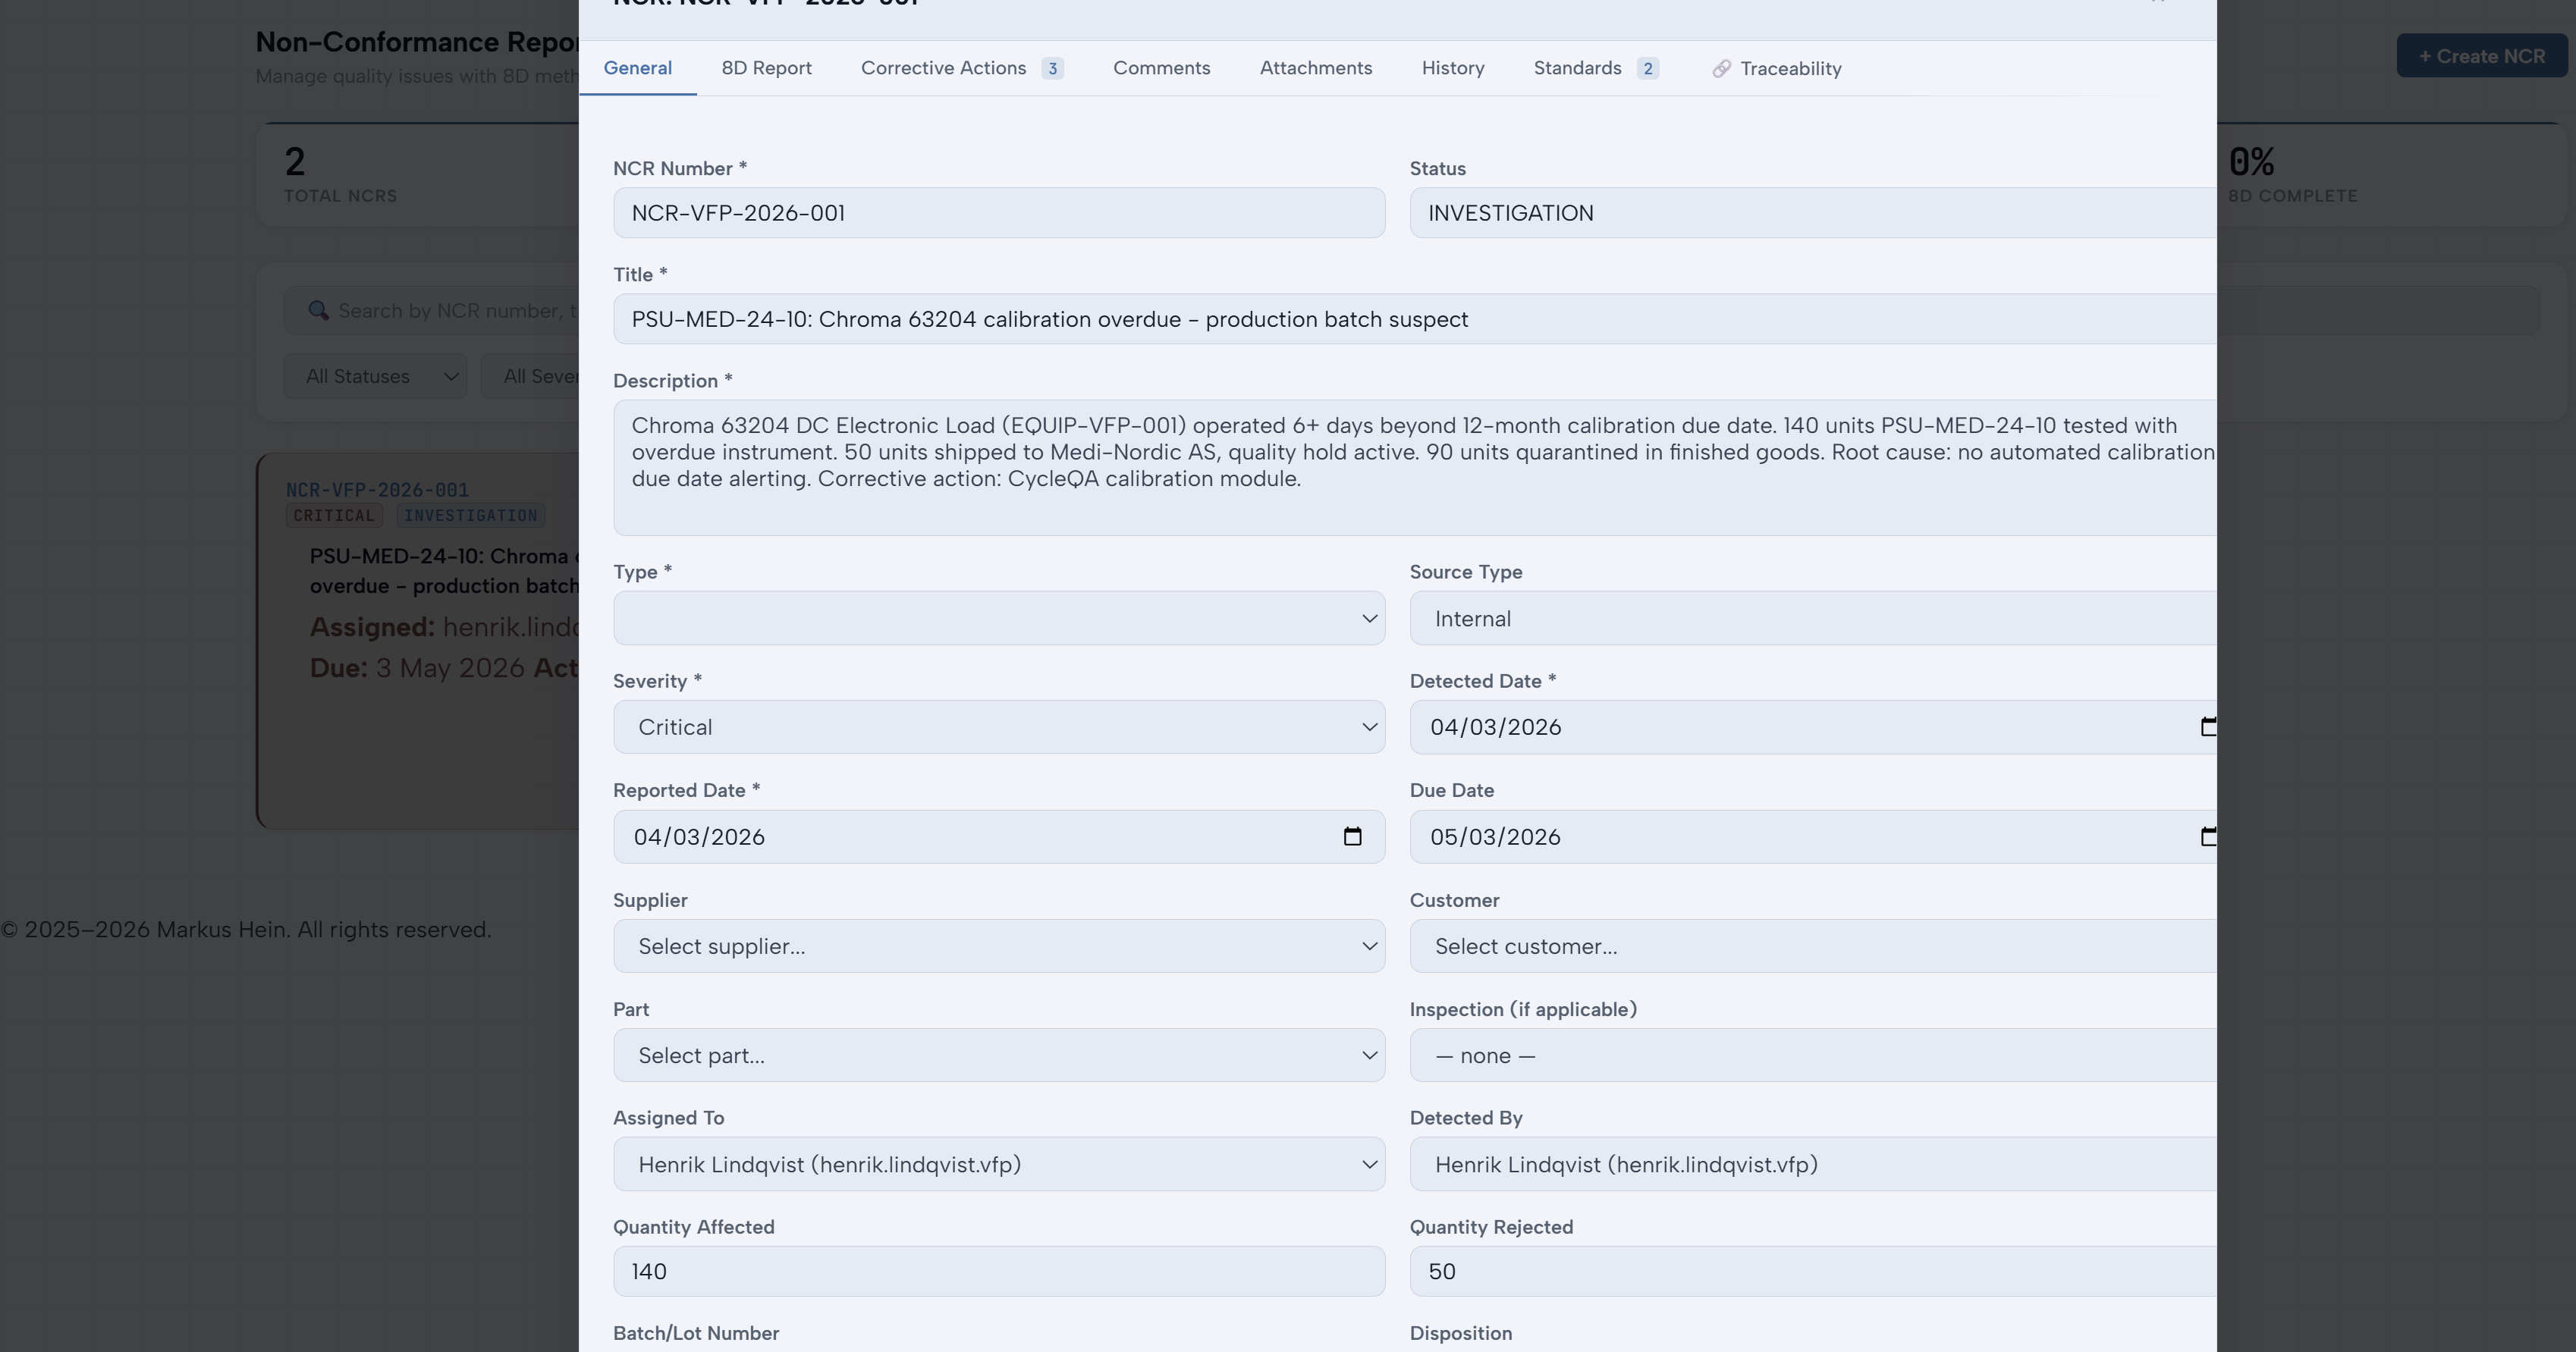Click the Quantity Affected field

click(998, 1271)
